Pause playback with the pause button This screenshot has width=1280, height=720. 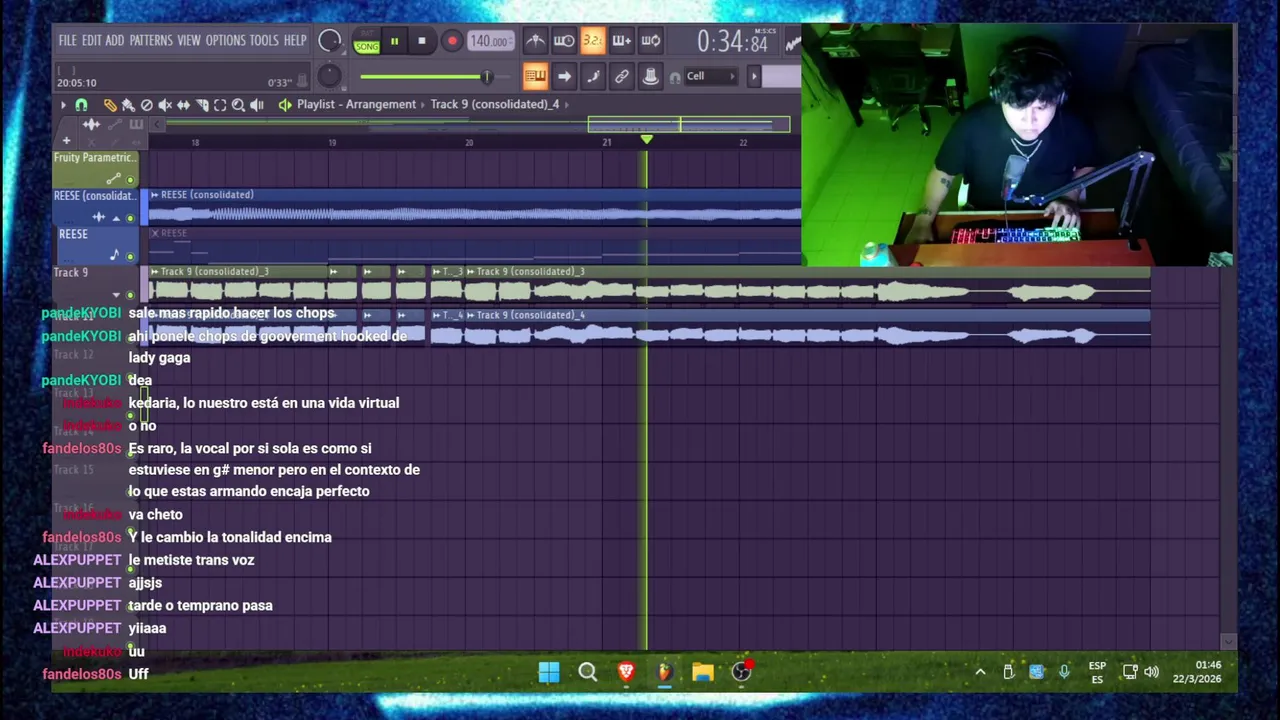tap(394, 41)
